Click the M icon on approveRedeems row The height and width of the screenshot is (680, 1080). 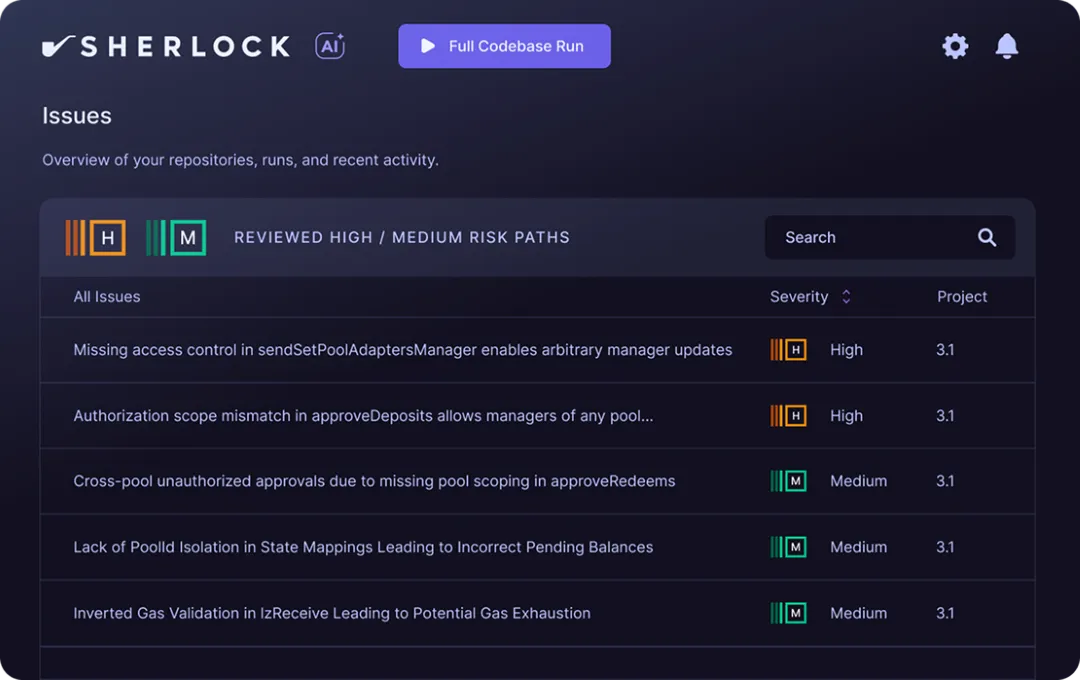789,481
